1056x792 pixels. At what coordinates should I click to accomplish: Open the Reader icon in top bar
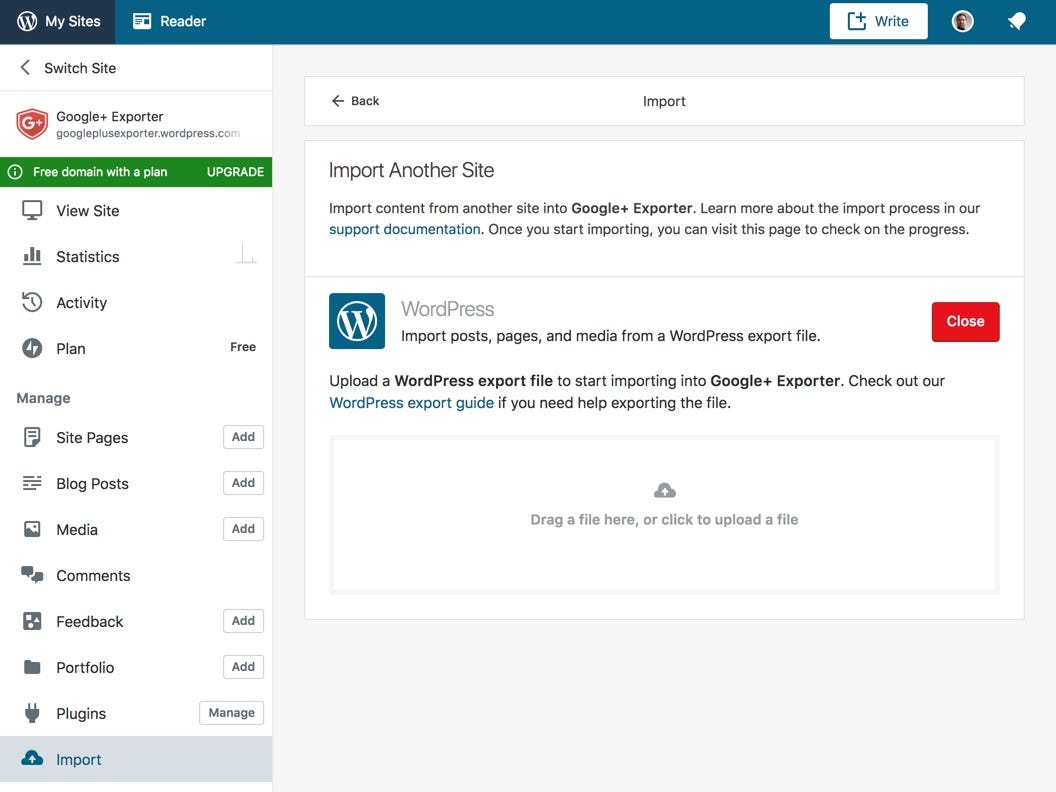142,22
